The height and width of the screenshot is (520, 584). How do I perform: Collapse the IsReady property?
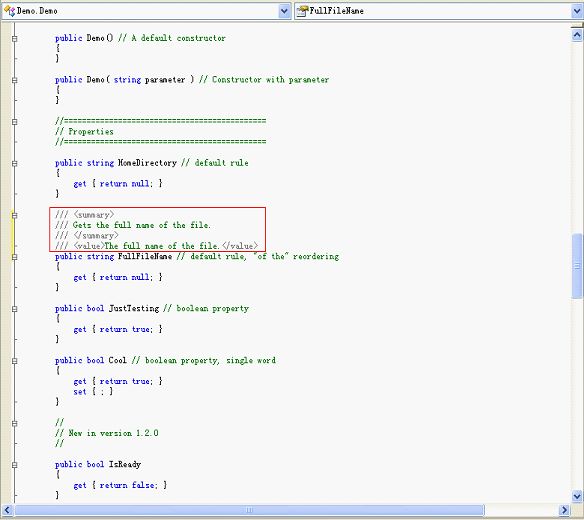[15, 465]
